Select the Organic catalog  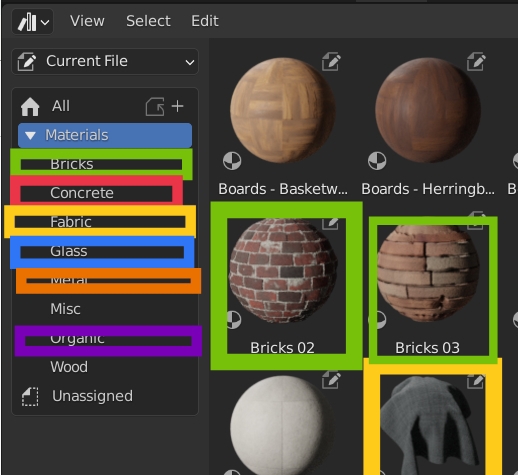105,338
